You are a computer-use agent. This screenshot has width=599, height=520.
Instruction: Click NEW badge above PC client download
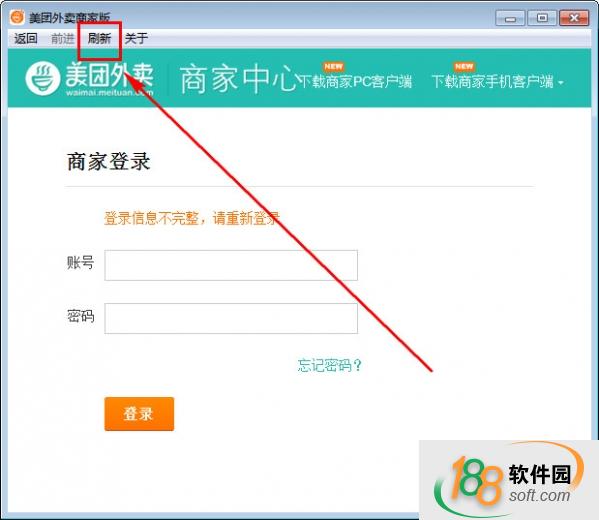[333, 66]
